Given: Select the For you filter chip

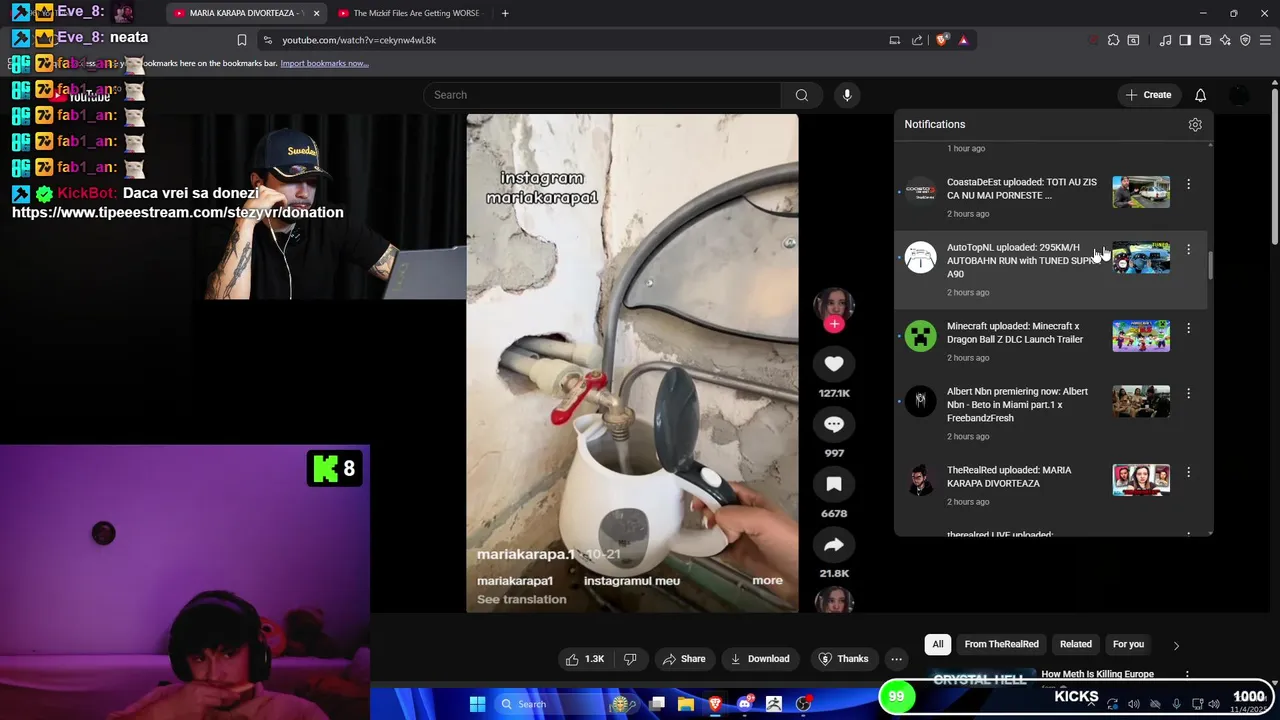Looking at the screenshot, I should tap(1128, 644).
